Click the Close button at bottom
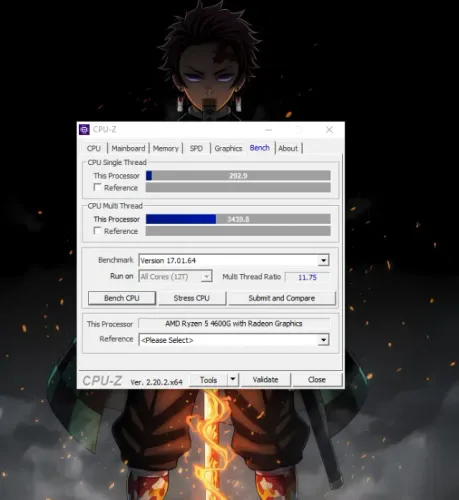 click(x=317, y=380)
